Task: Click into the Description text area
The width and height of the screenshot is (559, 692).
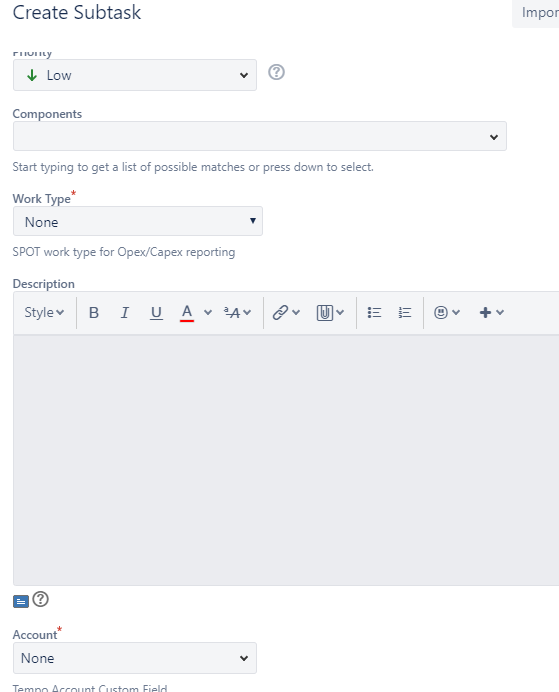Action: (286, 460)
